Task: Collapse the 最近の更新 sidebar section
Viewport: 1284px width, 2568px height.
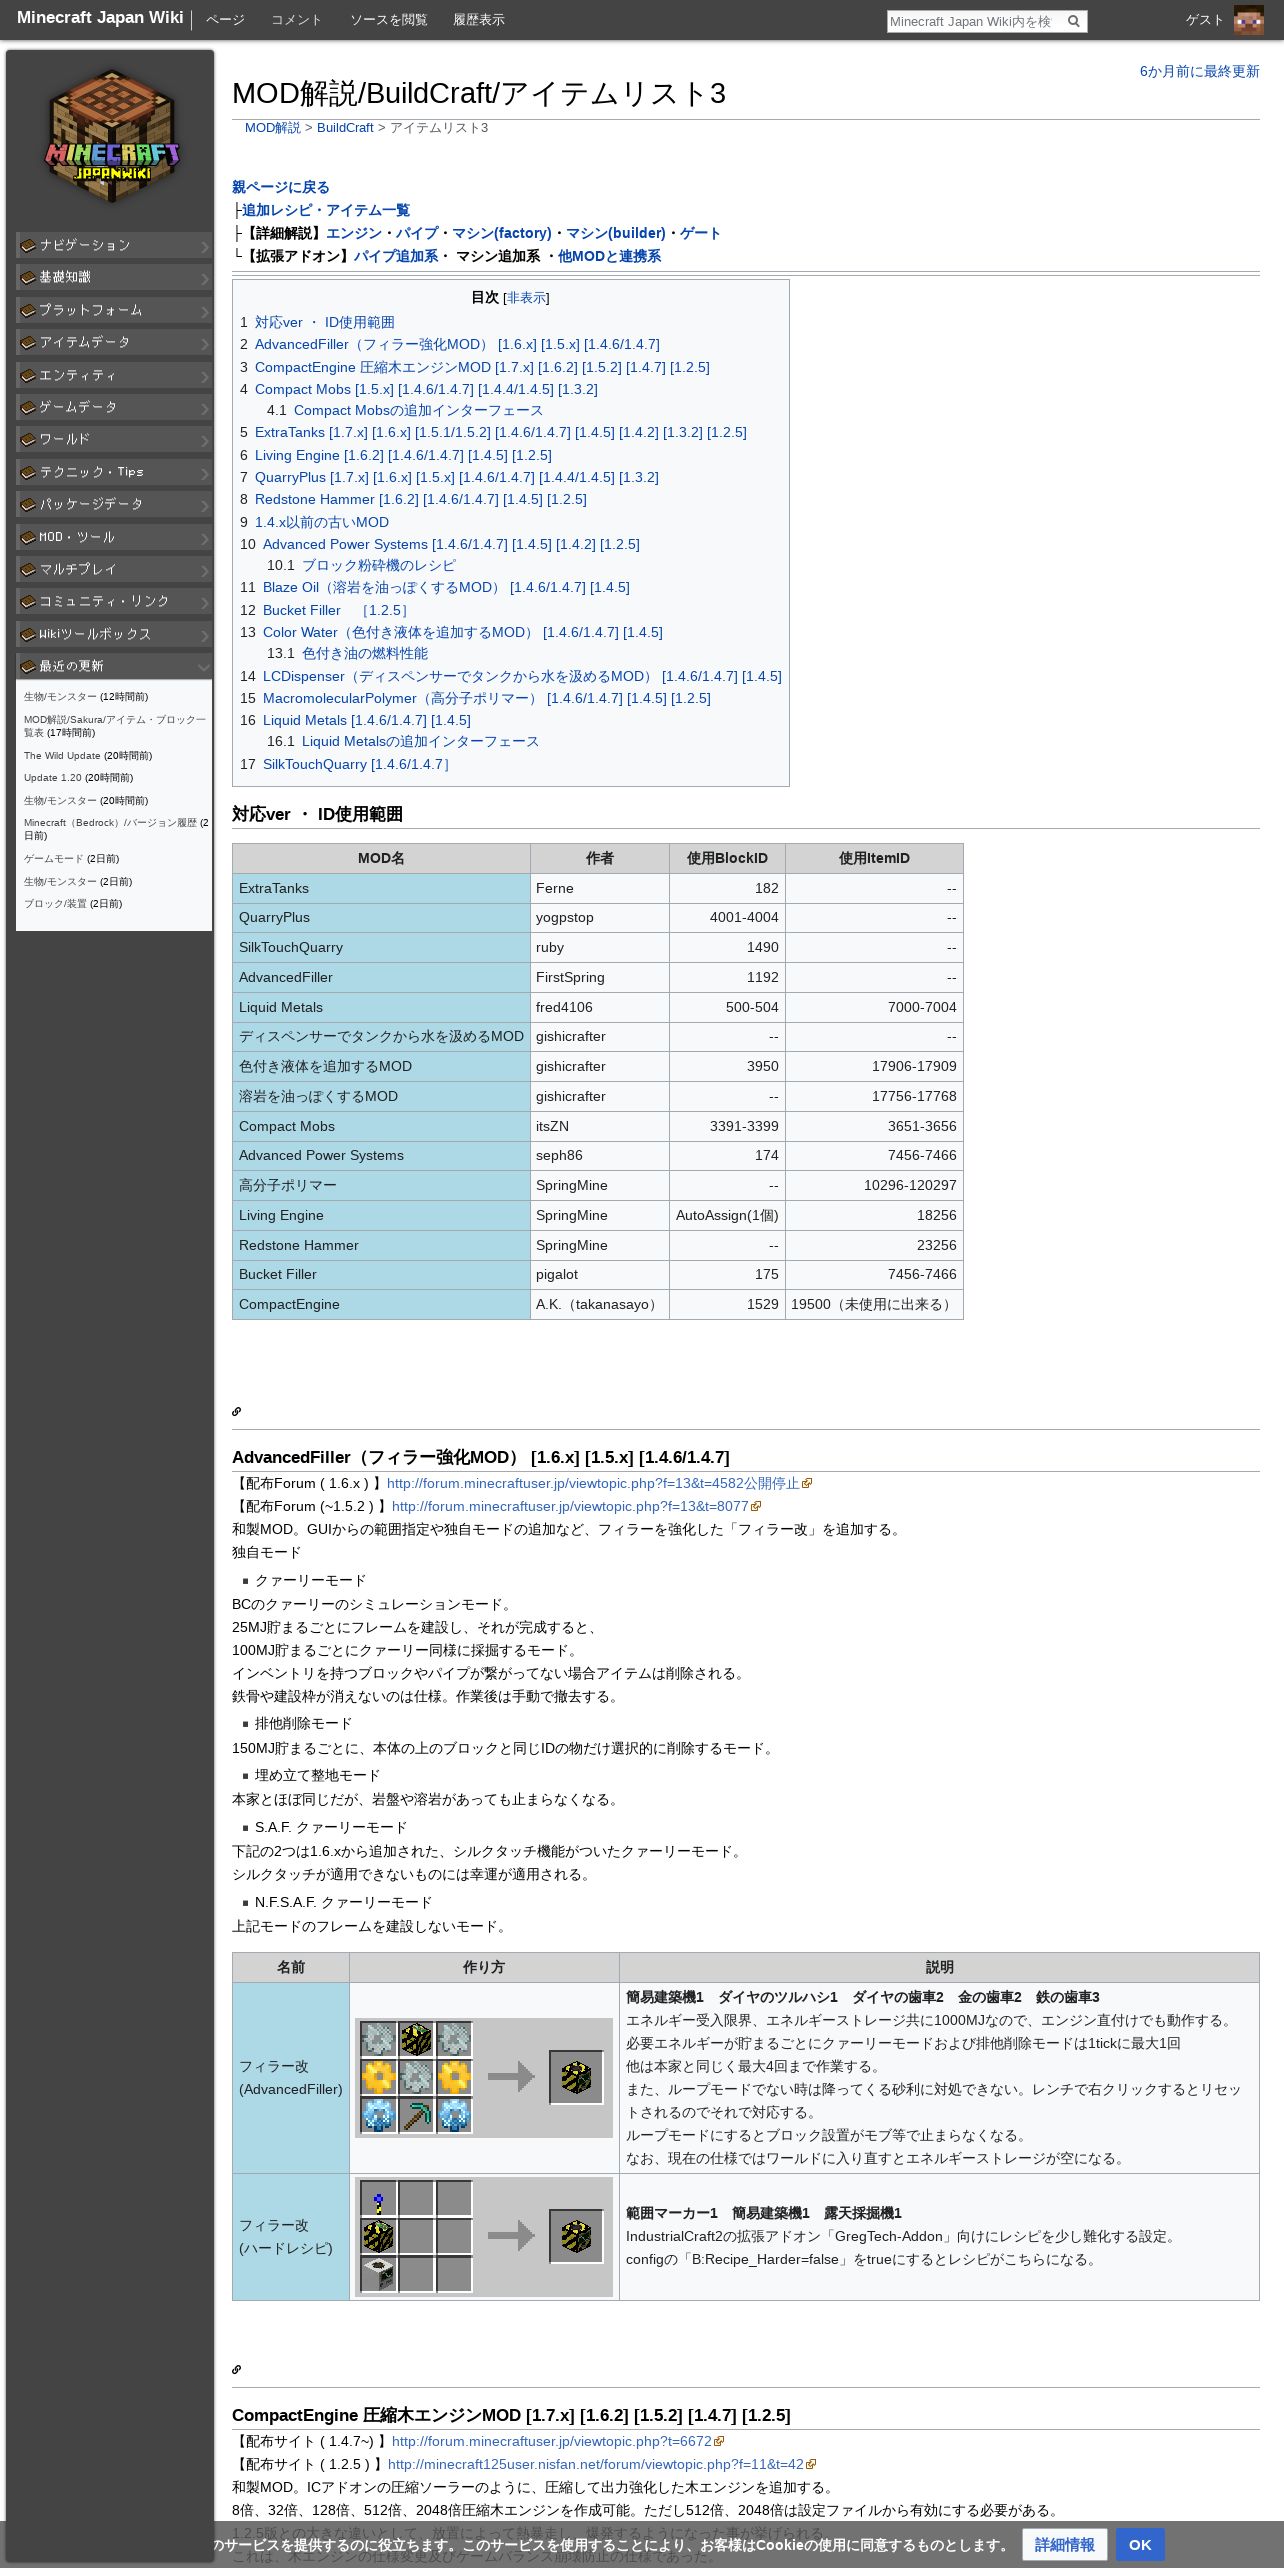Action: 114,666
